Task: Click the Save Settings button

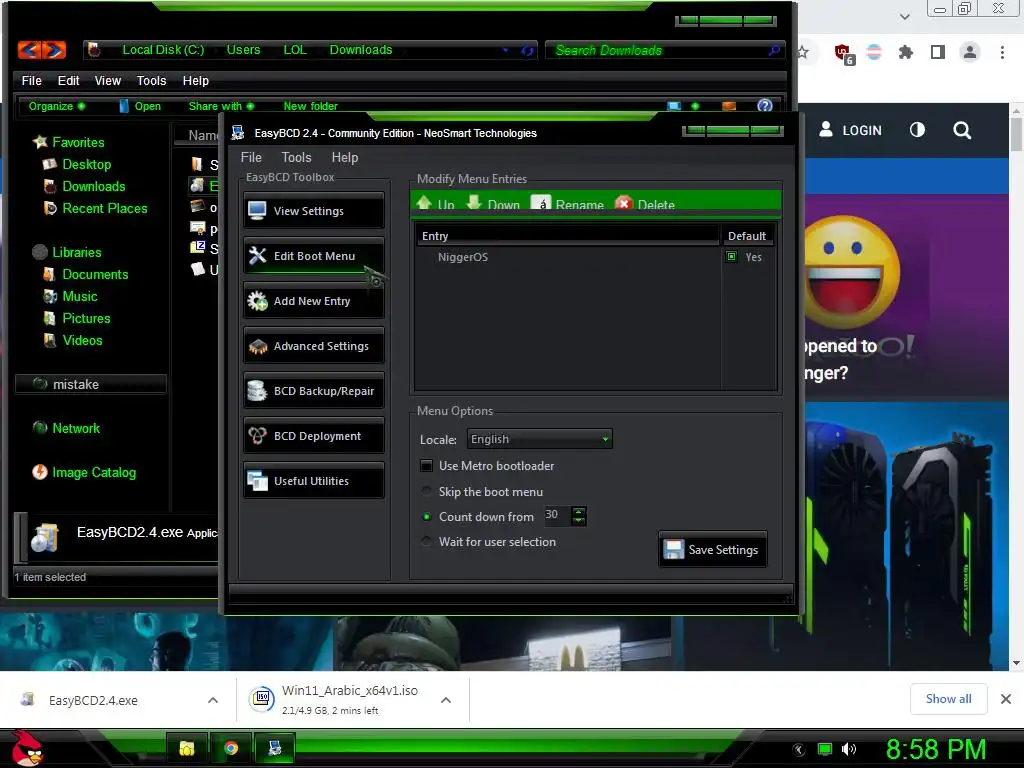Action: [712, 549]
